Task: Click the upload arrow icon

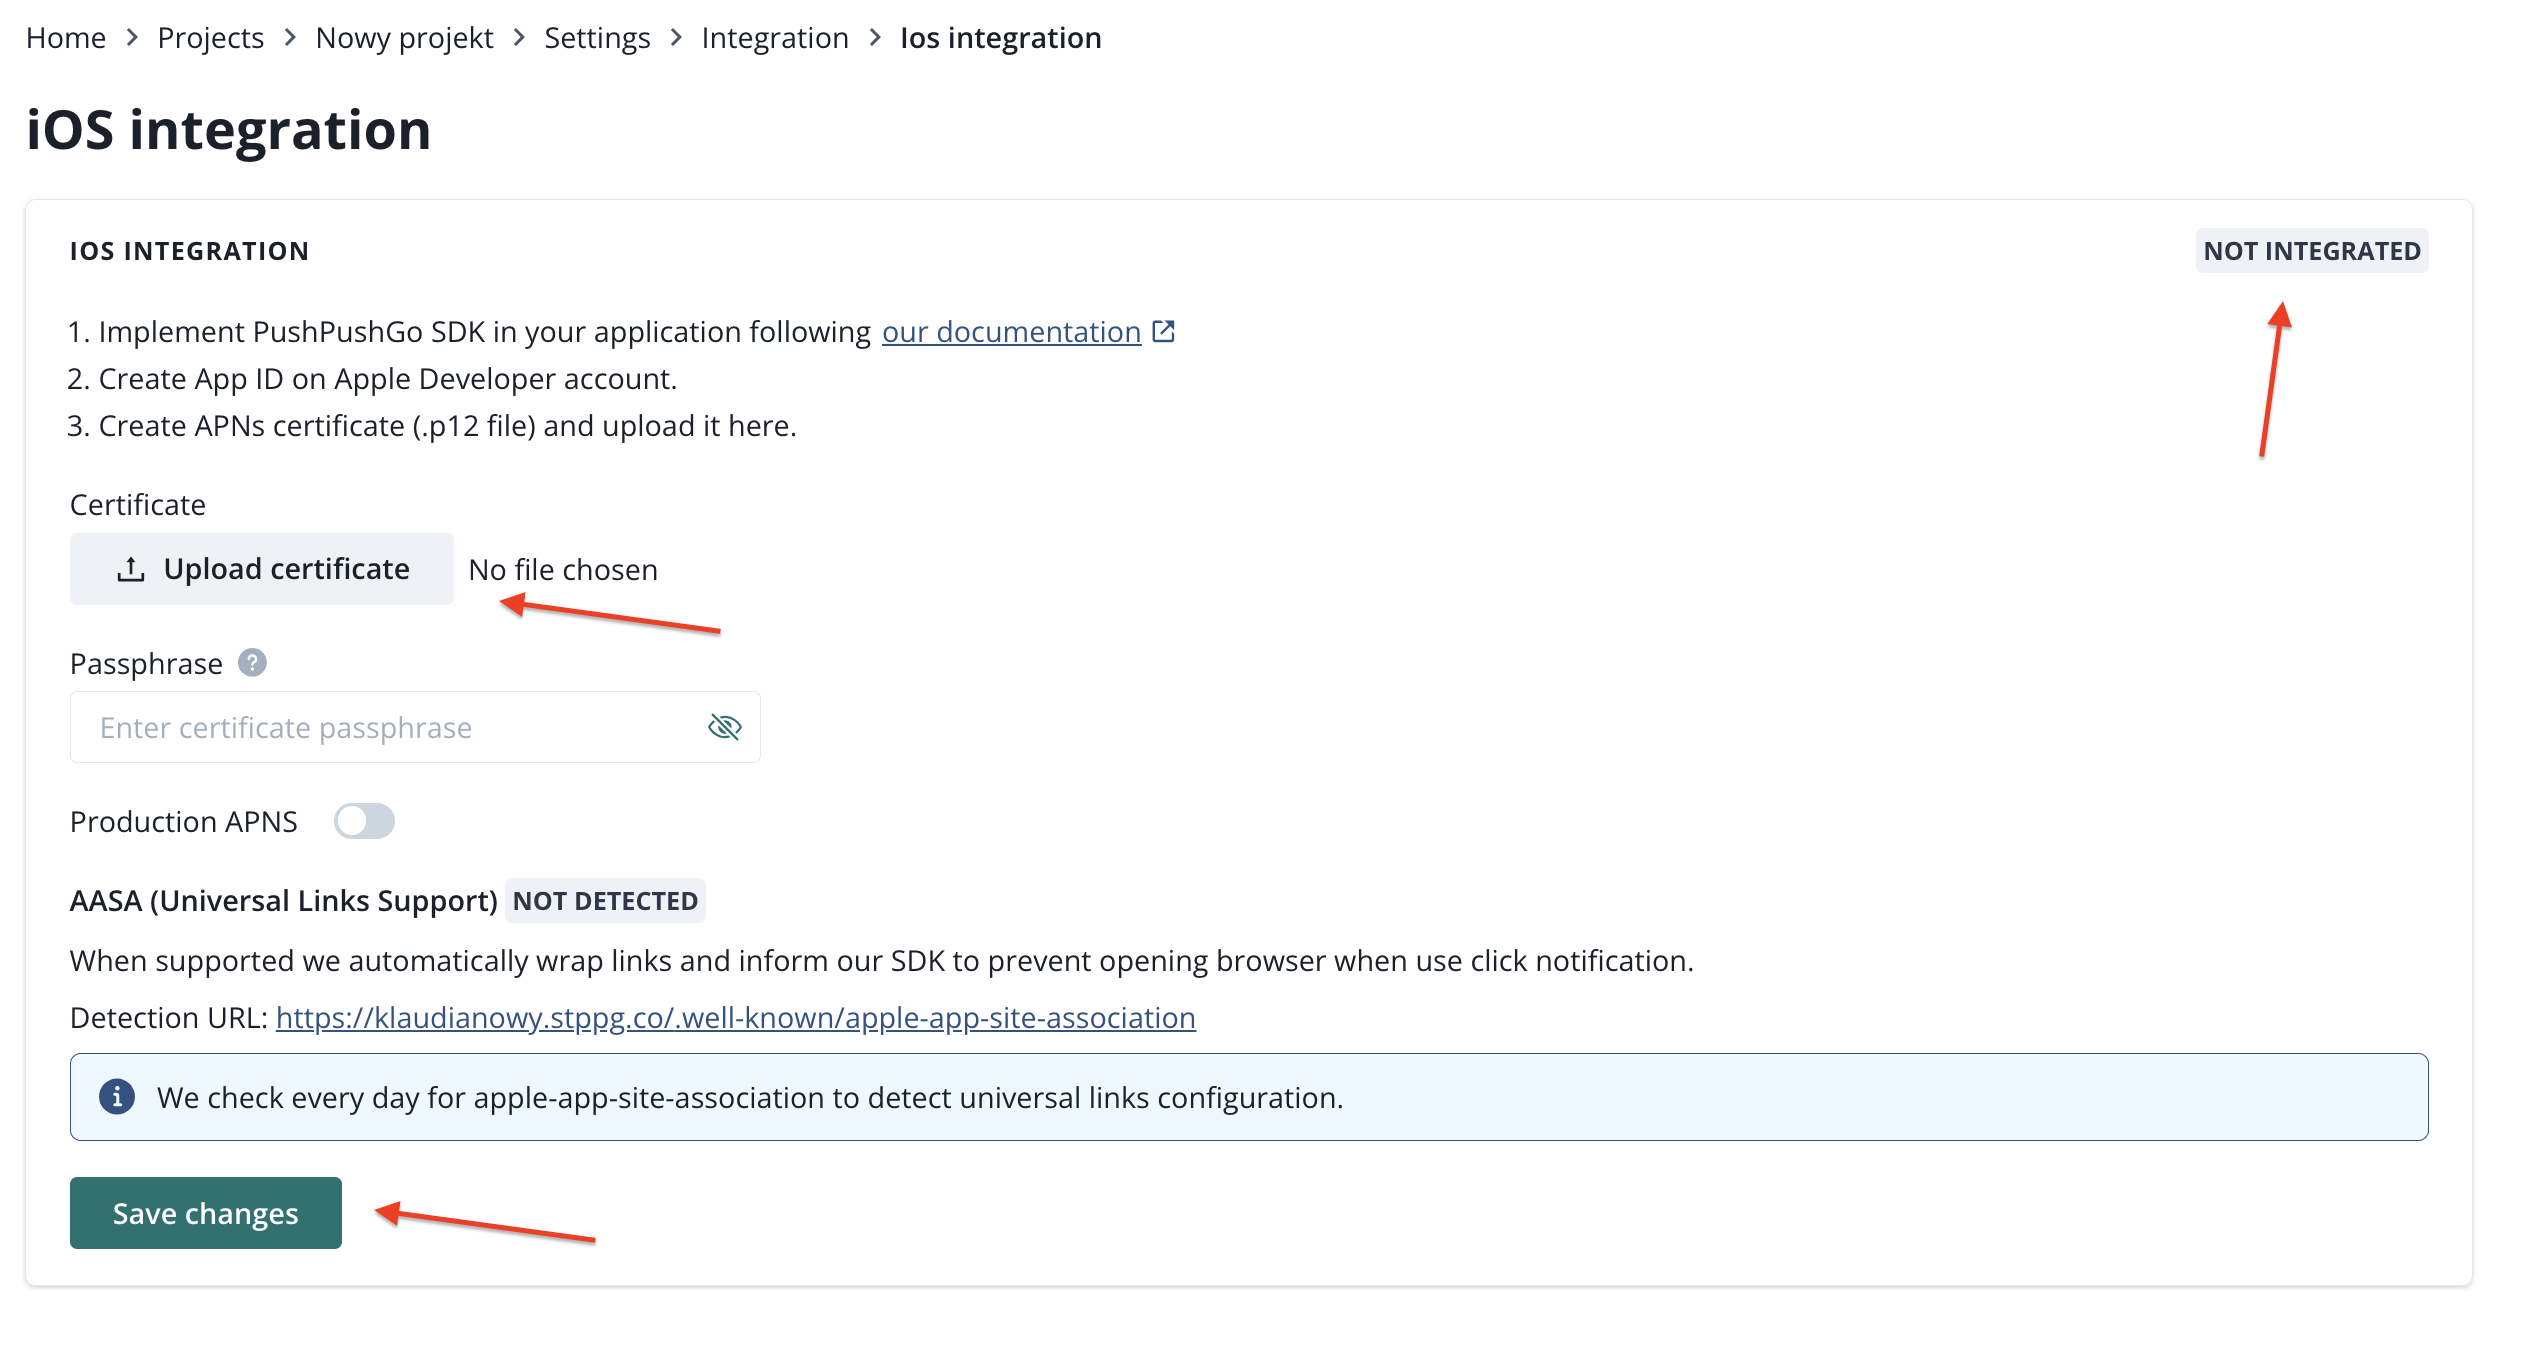Action: 131,569
